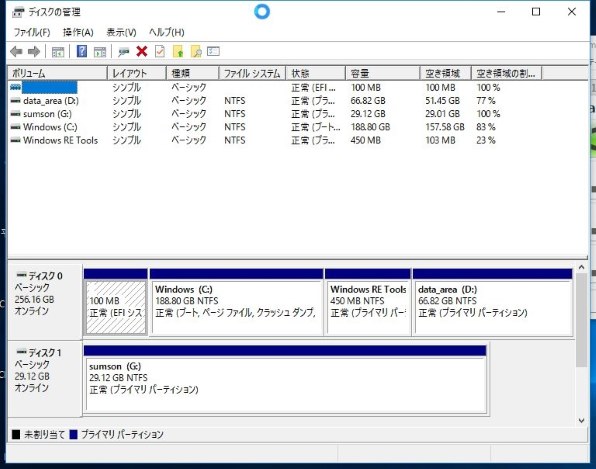Open the ヘルプ(H) menu

[166, 32]
